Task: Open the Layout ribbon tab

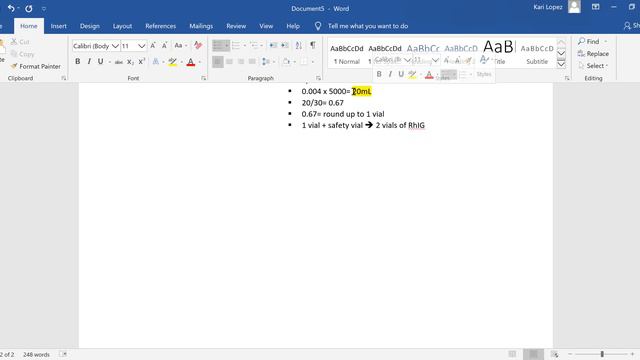Action: point(122,26)
